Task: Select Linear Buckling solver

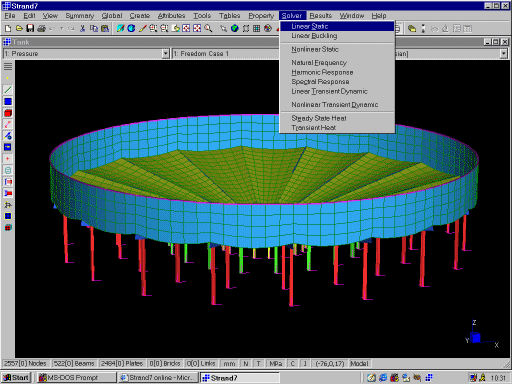Action: [337, 36]
